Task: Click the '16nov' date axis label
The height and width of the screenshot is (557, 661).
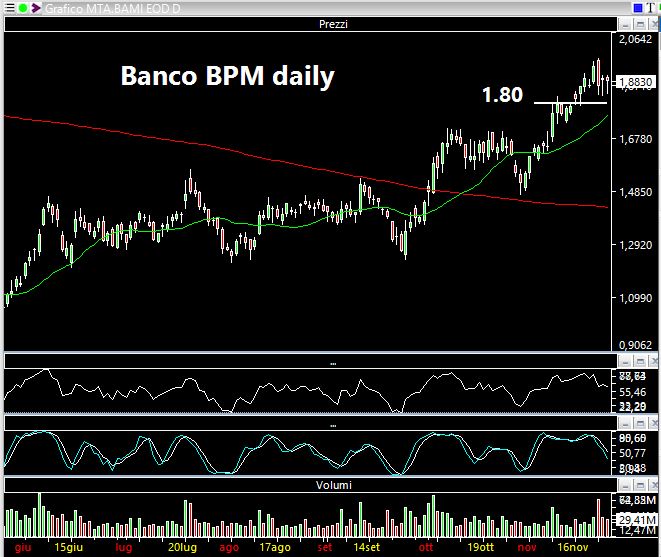Action: (x=572, y=547)
